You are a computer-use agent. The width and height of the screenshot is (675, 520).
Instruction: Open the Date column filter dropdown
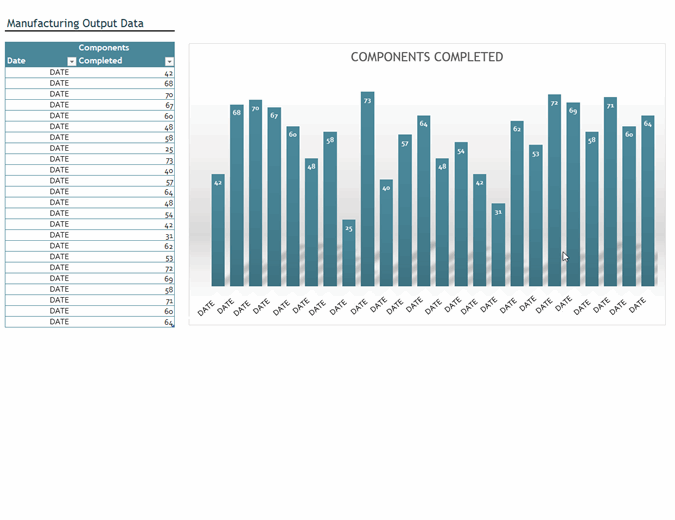(72, 62)
